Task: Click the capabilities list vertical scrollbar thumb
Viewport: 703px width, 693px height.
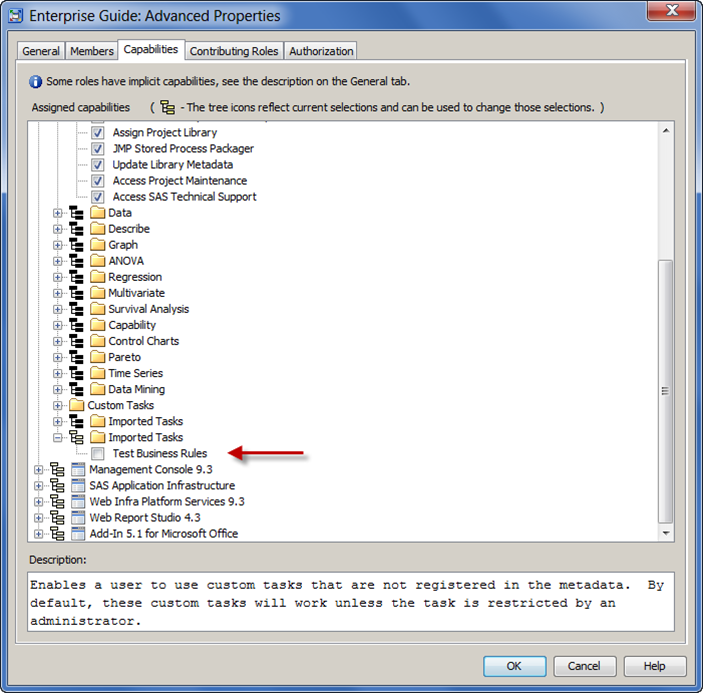Action: tap(665, 390)
